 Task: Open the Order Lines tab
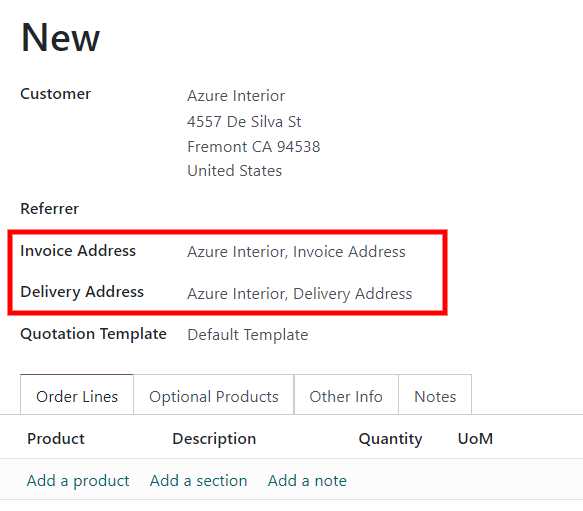77,396
